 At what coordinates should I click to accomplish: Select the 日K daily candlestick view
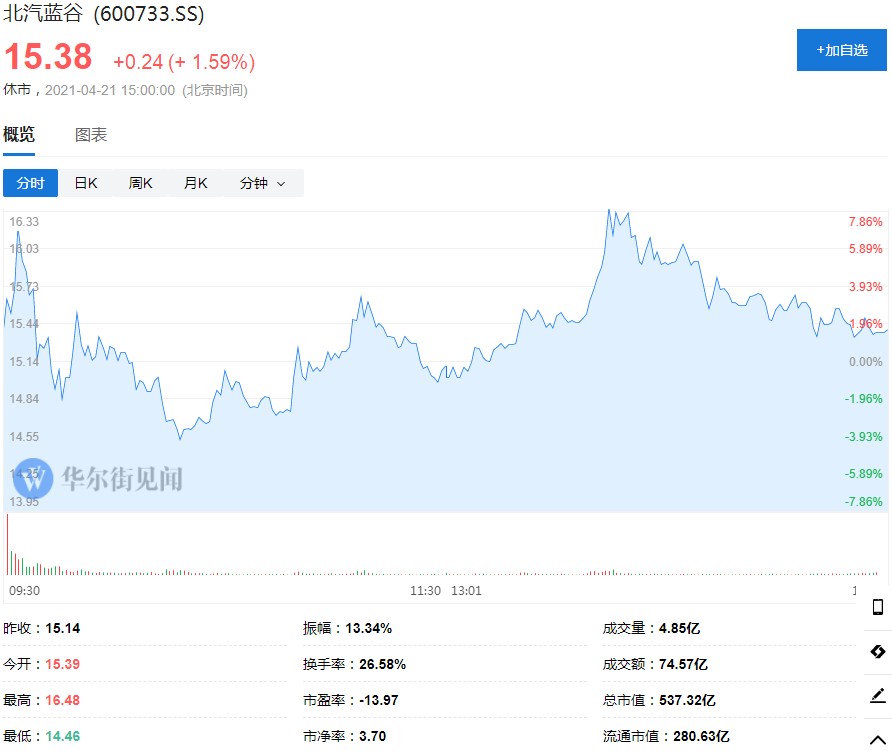tap(86, 183)
